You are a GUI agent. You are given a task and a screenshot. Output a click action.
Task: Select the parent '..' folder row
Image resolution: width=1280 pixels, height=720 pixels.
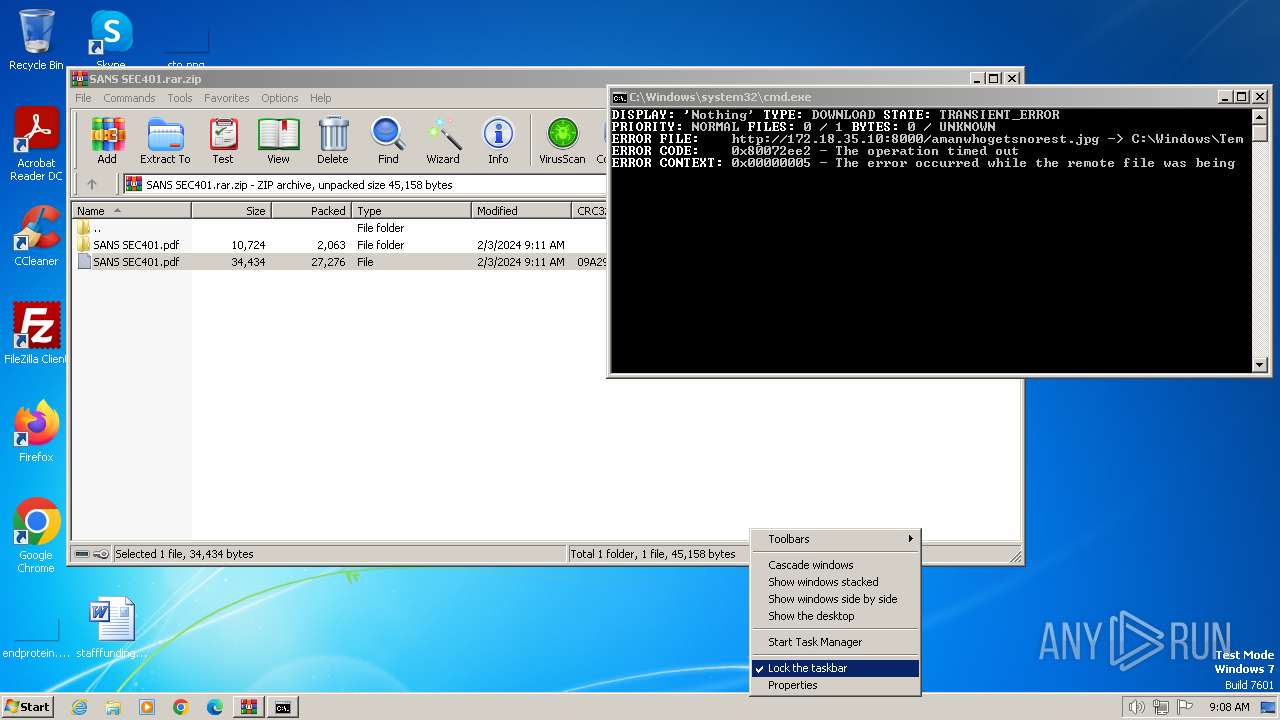pos(339,228)
